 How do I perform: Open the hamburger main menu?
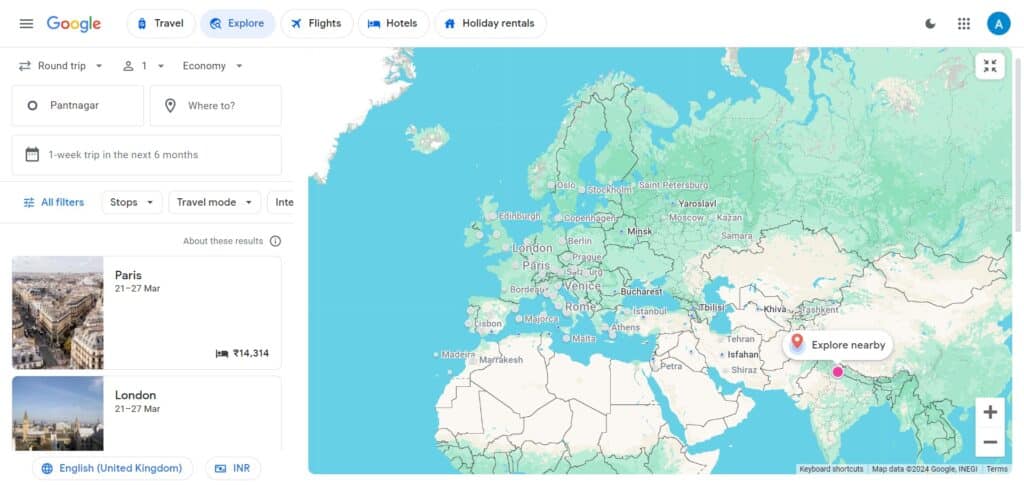(x=26, y=23)
